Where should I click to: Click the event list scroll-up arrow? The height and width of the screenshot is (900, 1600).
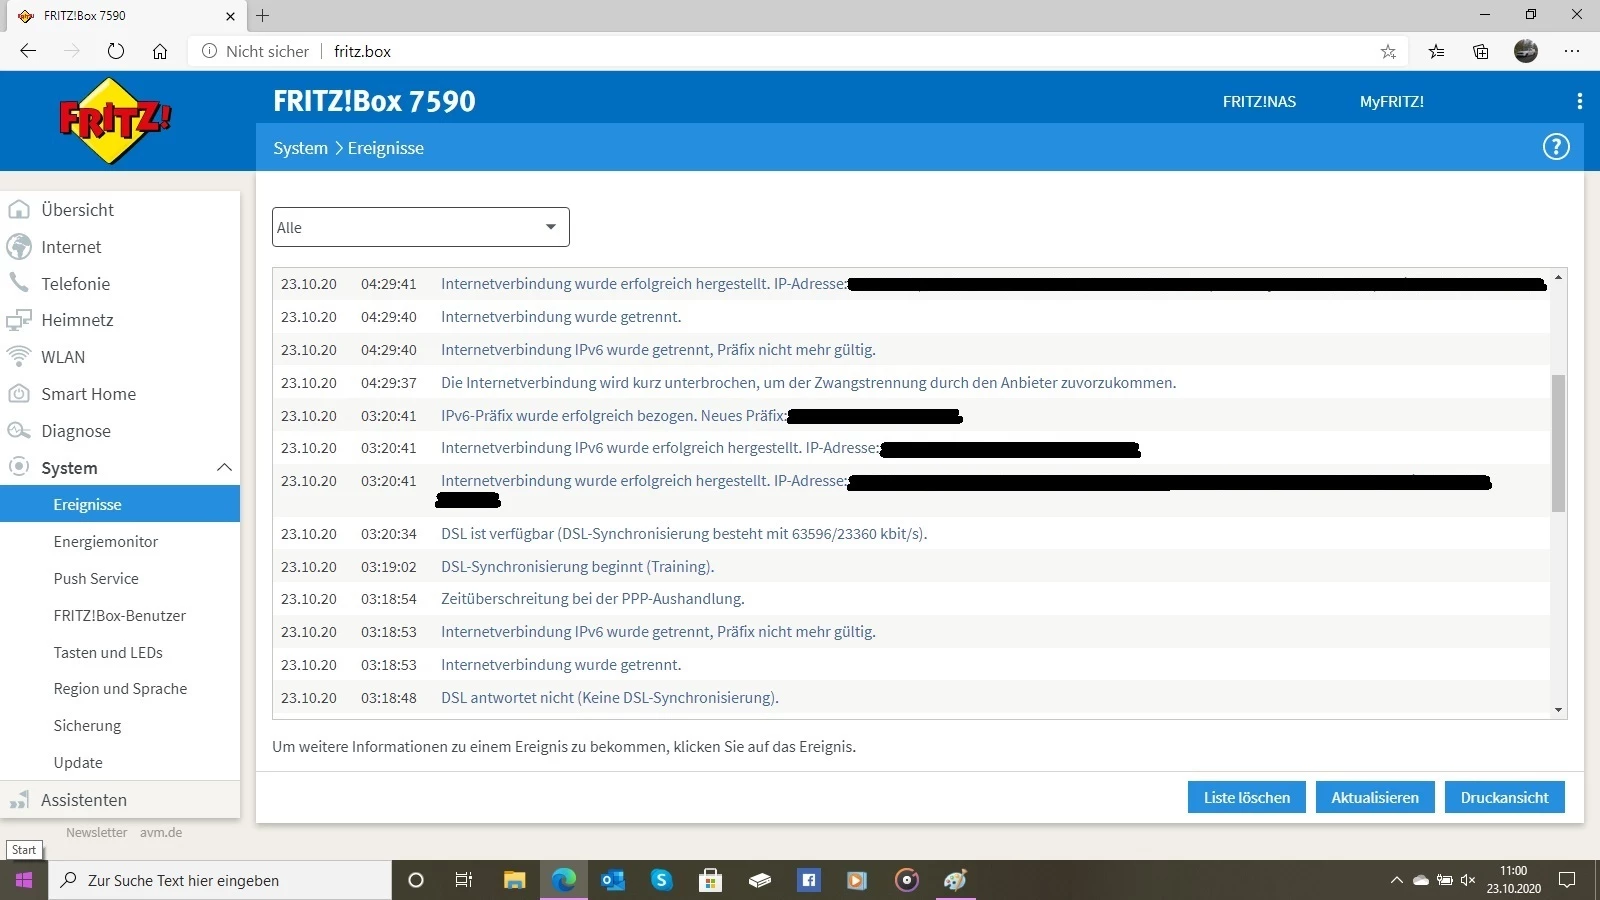click(1558, 277)
